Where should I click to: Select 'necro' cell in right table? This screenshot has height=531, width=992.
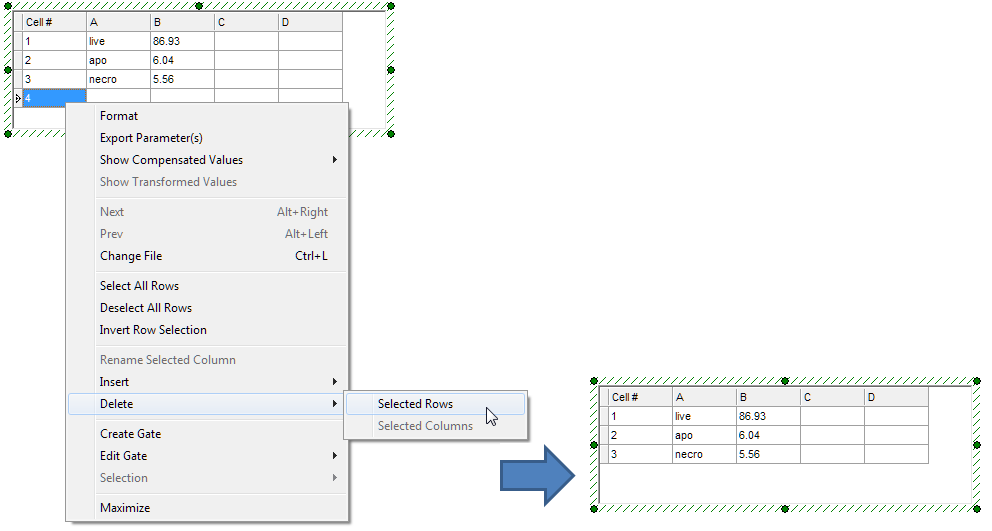[703, 454]
